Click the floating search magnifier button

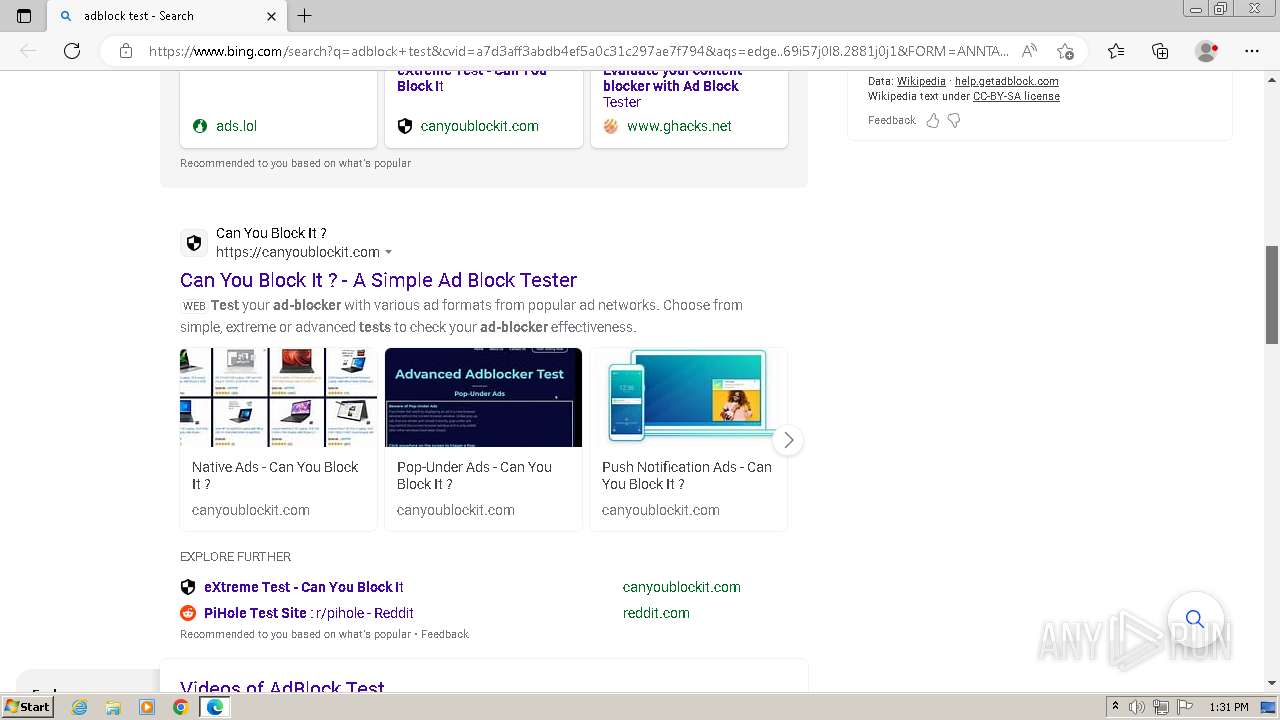(x=1195, y=619)
